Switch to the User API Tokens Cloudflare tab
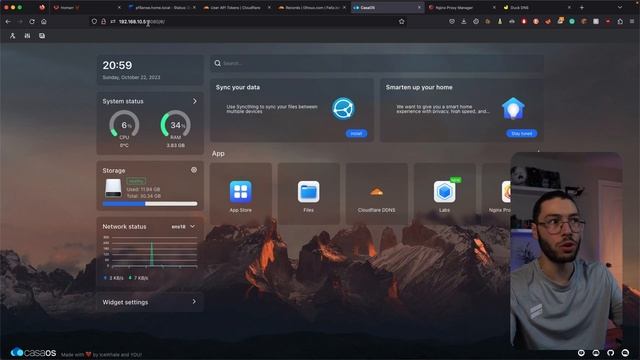640x360 pixels. point(236,8)
